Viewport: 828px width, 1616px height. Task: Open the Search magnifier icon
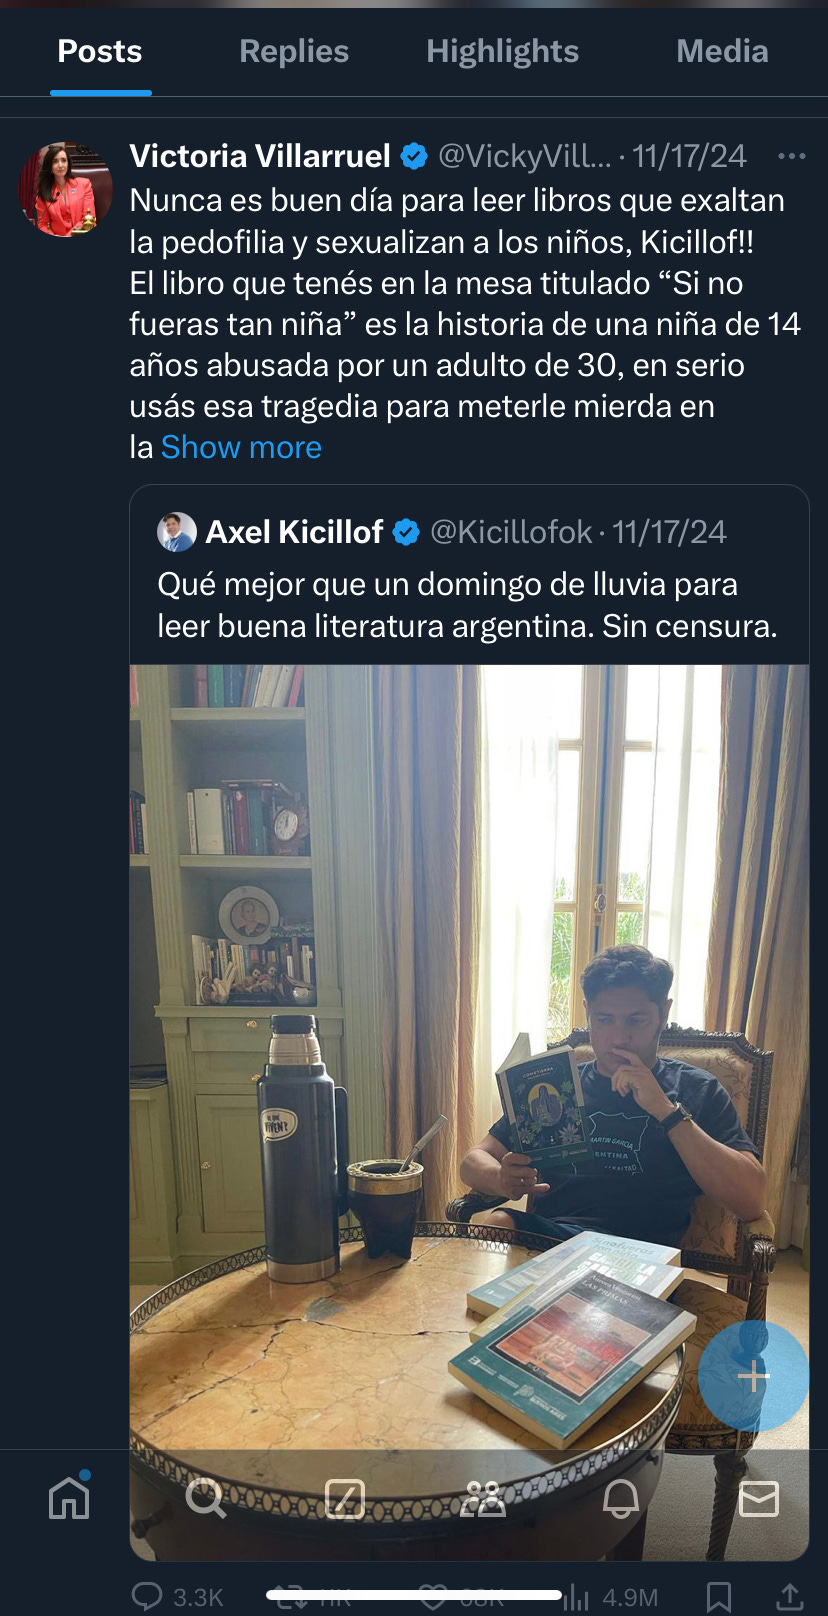click(206, 1498)
